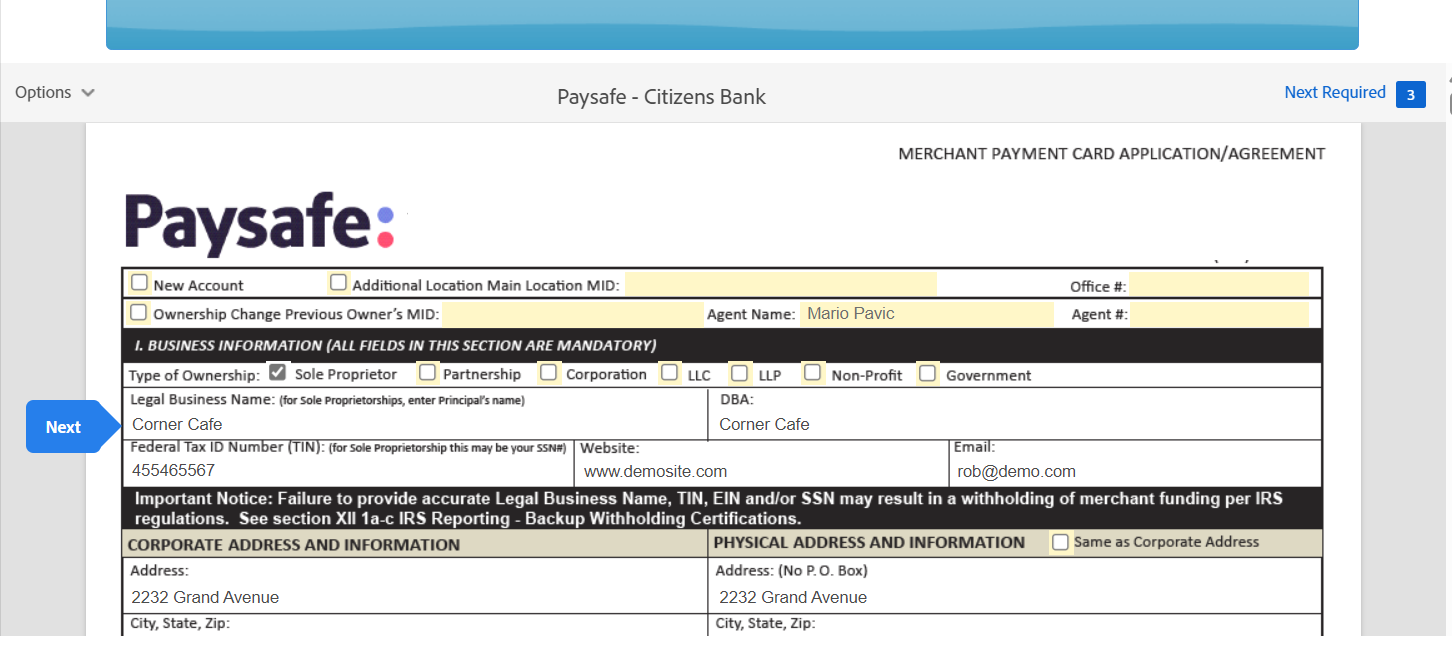
Task: Click the Legal Business Name field
Action: tap(415, 424)
